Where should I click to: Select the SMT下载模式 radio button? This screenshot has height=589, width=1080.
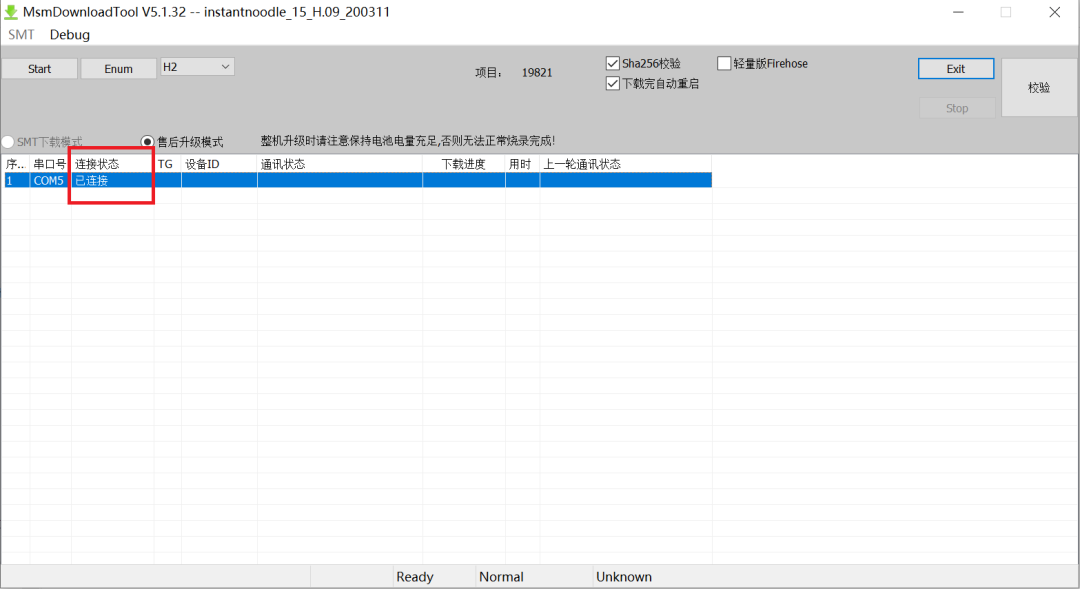[x=8, y=142]
